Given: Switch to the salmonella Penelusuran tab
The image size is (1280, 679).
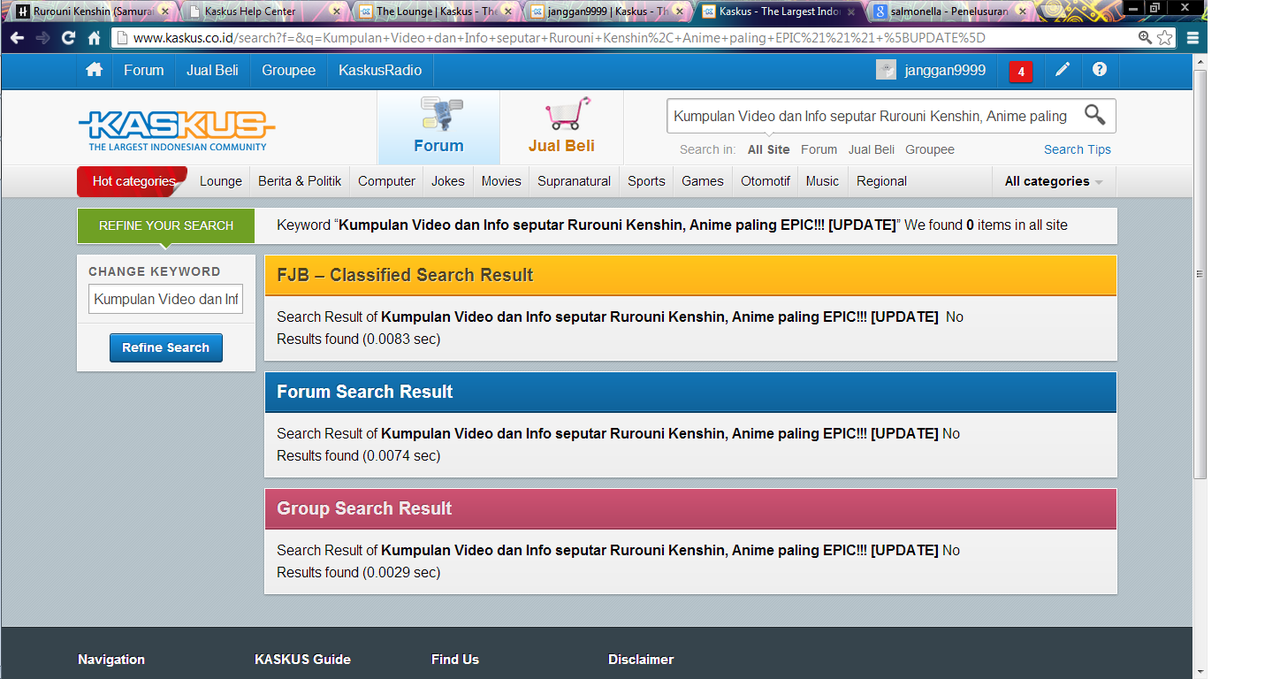Looking at the screenshot, I should point(950,11).
